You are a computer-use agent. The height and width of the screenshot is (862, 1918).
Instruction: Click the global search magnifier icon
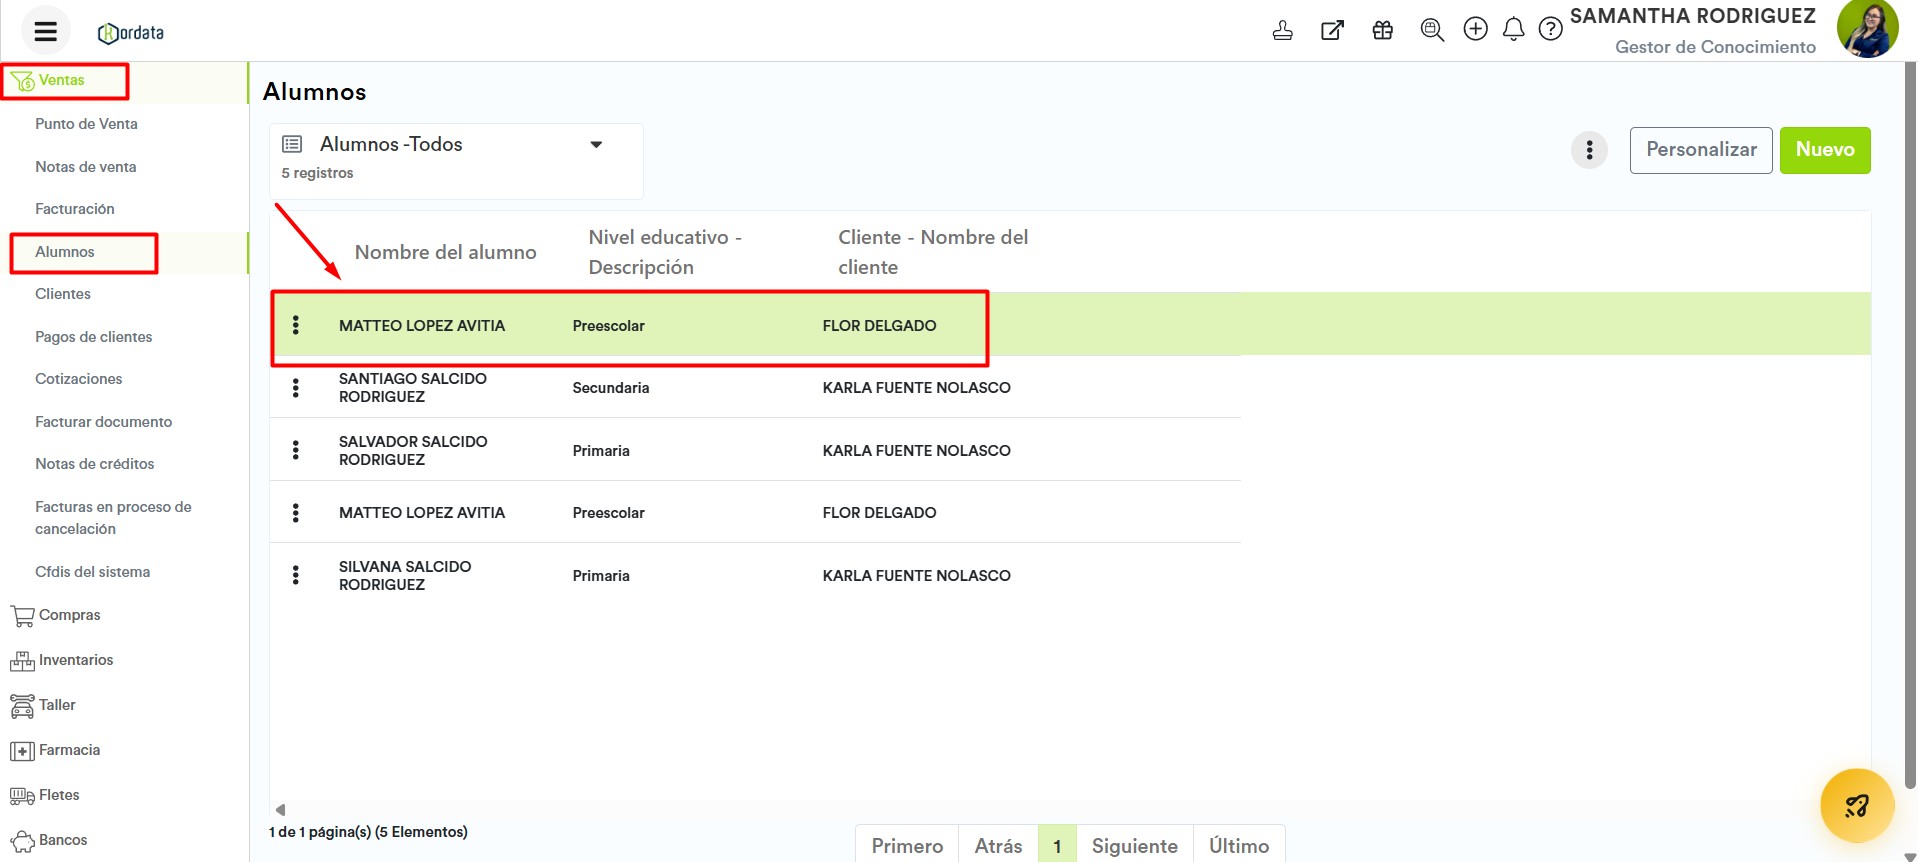1432,30
